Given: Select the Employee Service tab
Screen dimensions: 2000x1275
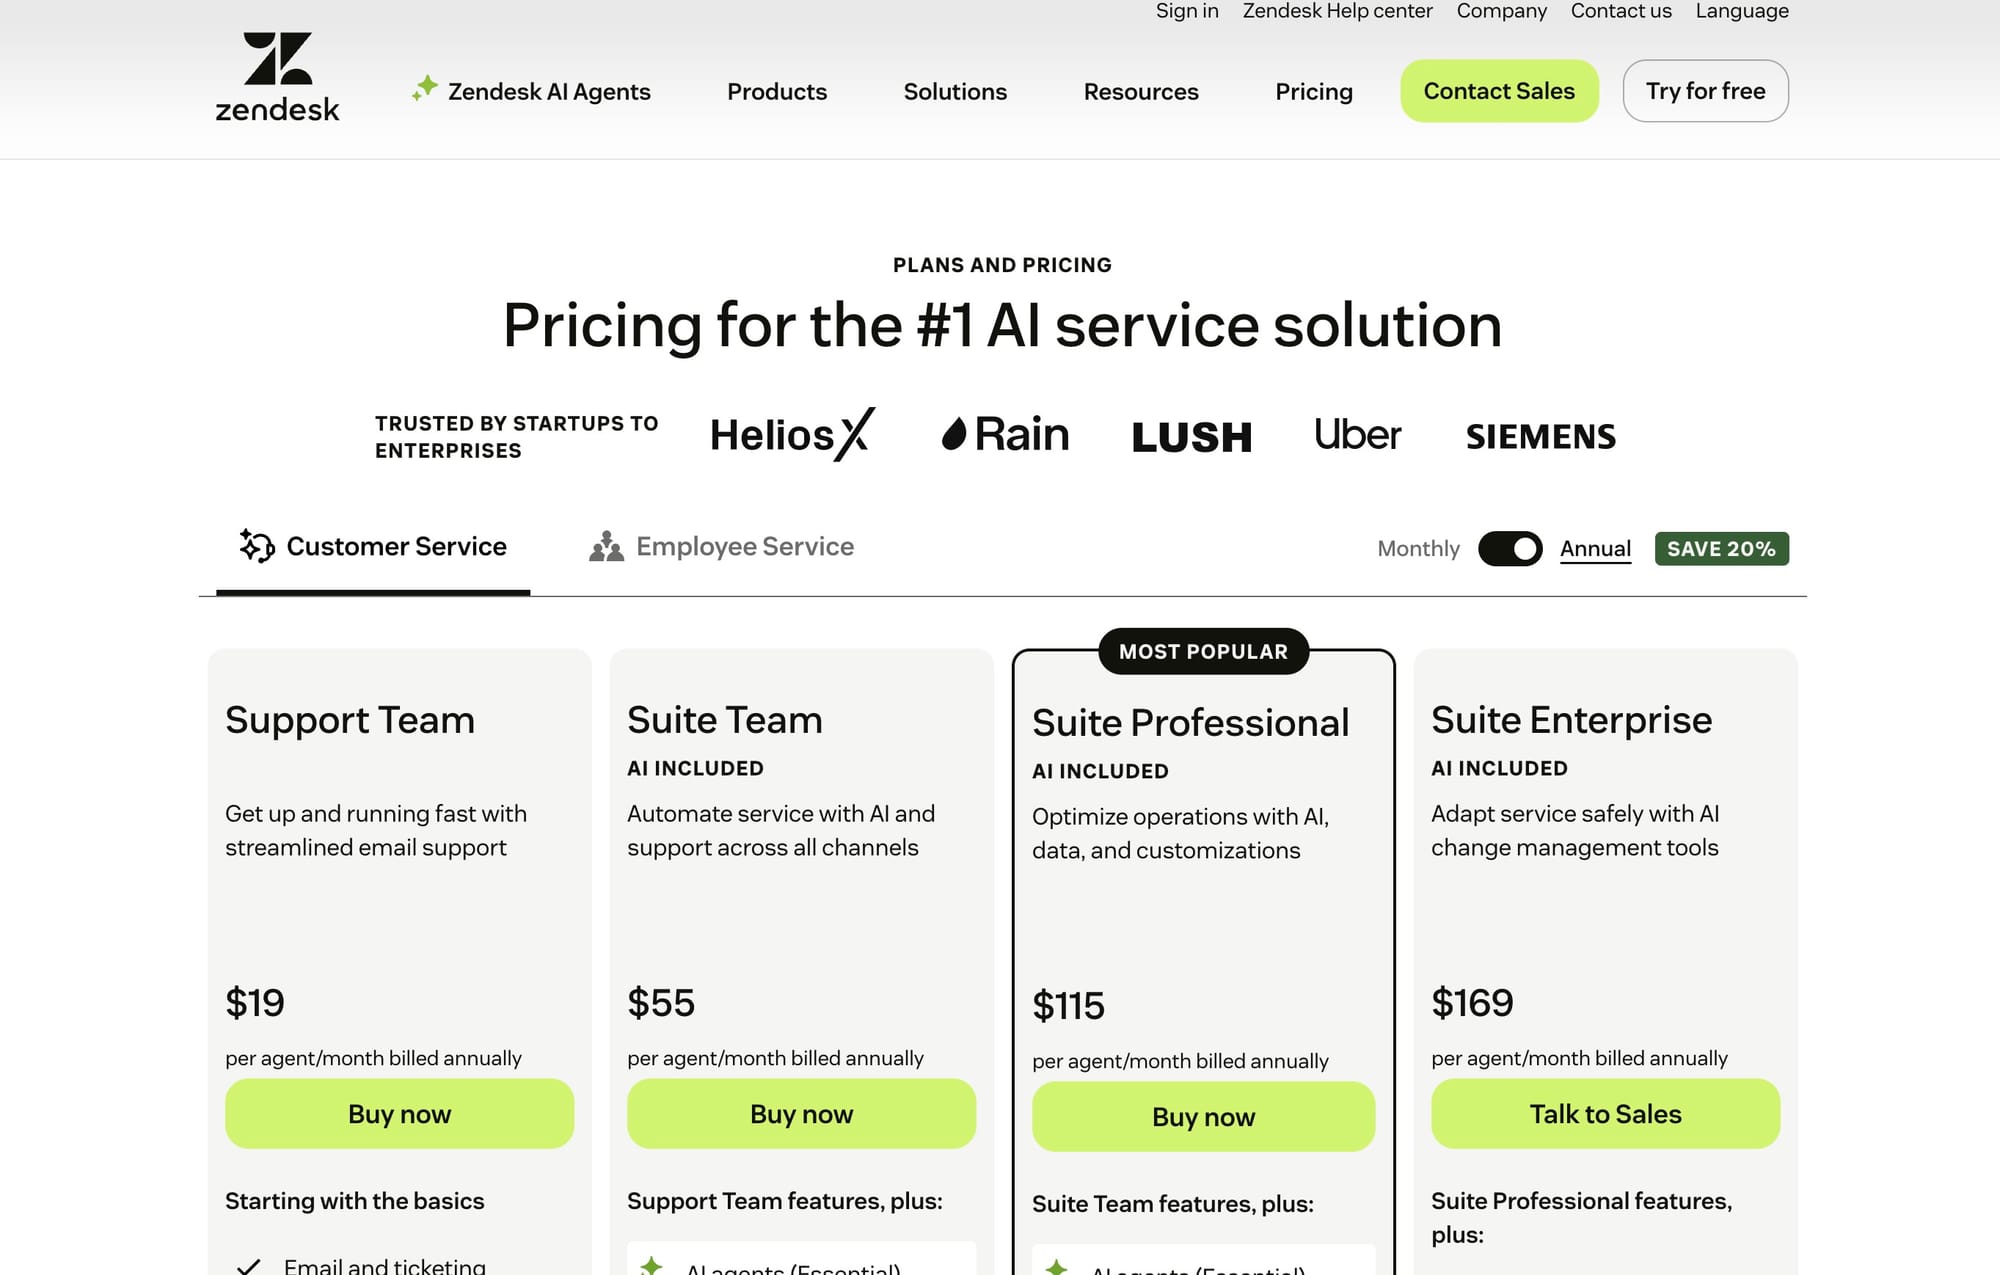Looking at the screenshot, I should [744, 546].
